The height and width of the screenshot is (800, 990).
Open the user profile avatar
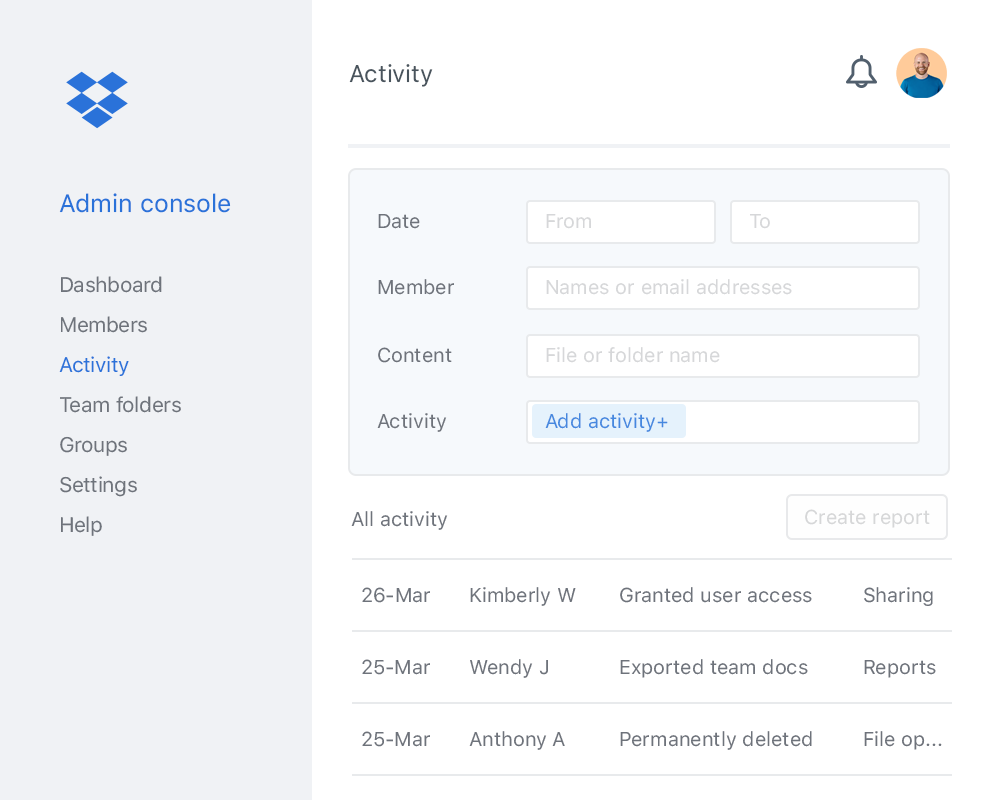(x=921, y=73)
